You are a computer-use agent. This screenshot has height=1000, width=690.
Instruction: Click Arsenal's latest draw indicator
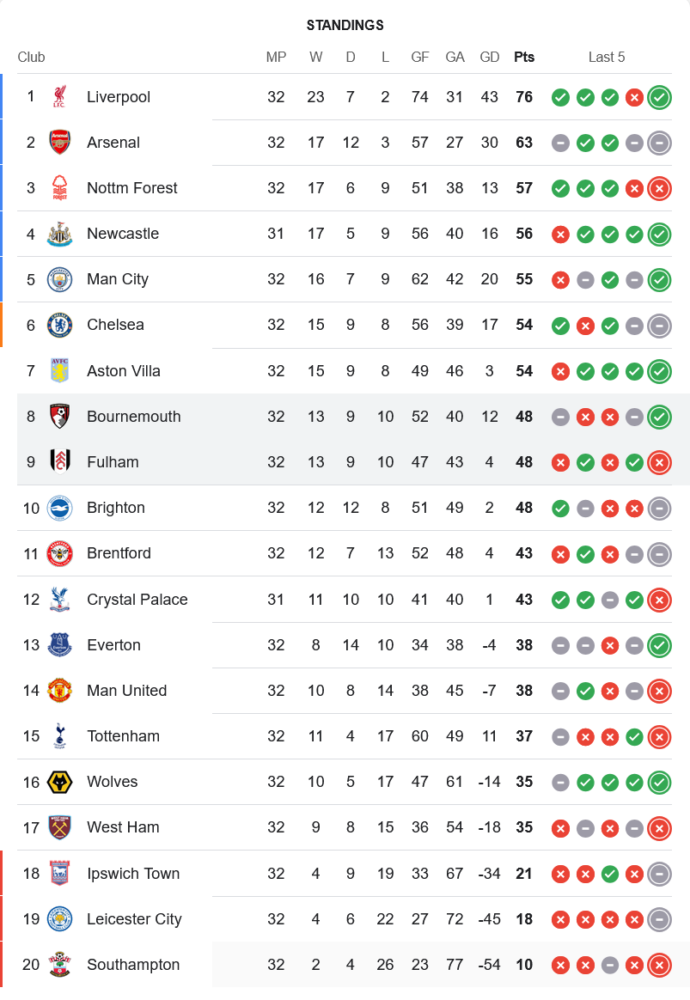tap(659, 142)
